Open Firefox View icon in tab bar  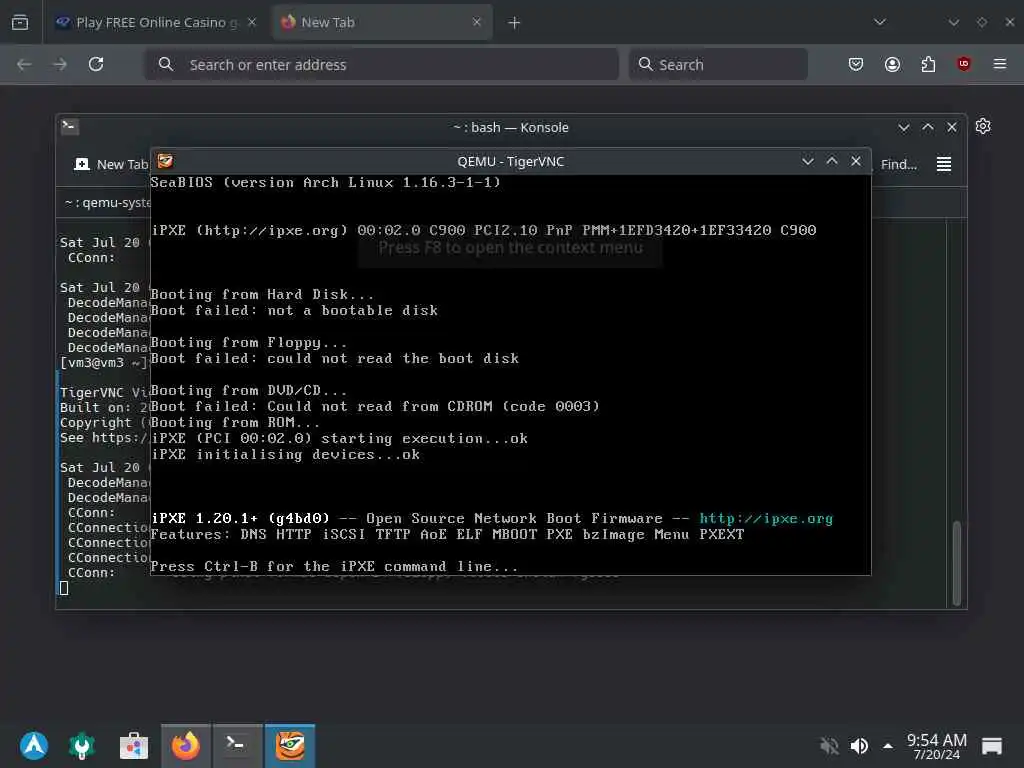click(20, 22)
